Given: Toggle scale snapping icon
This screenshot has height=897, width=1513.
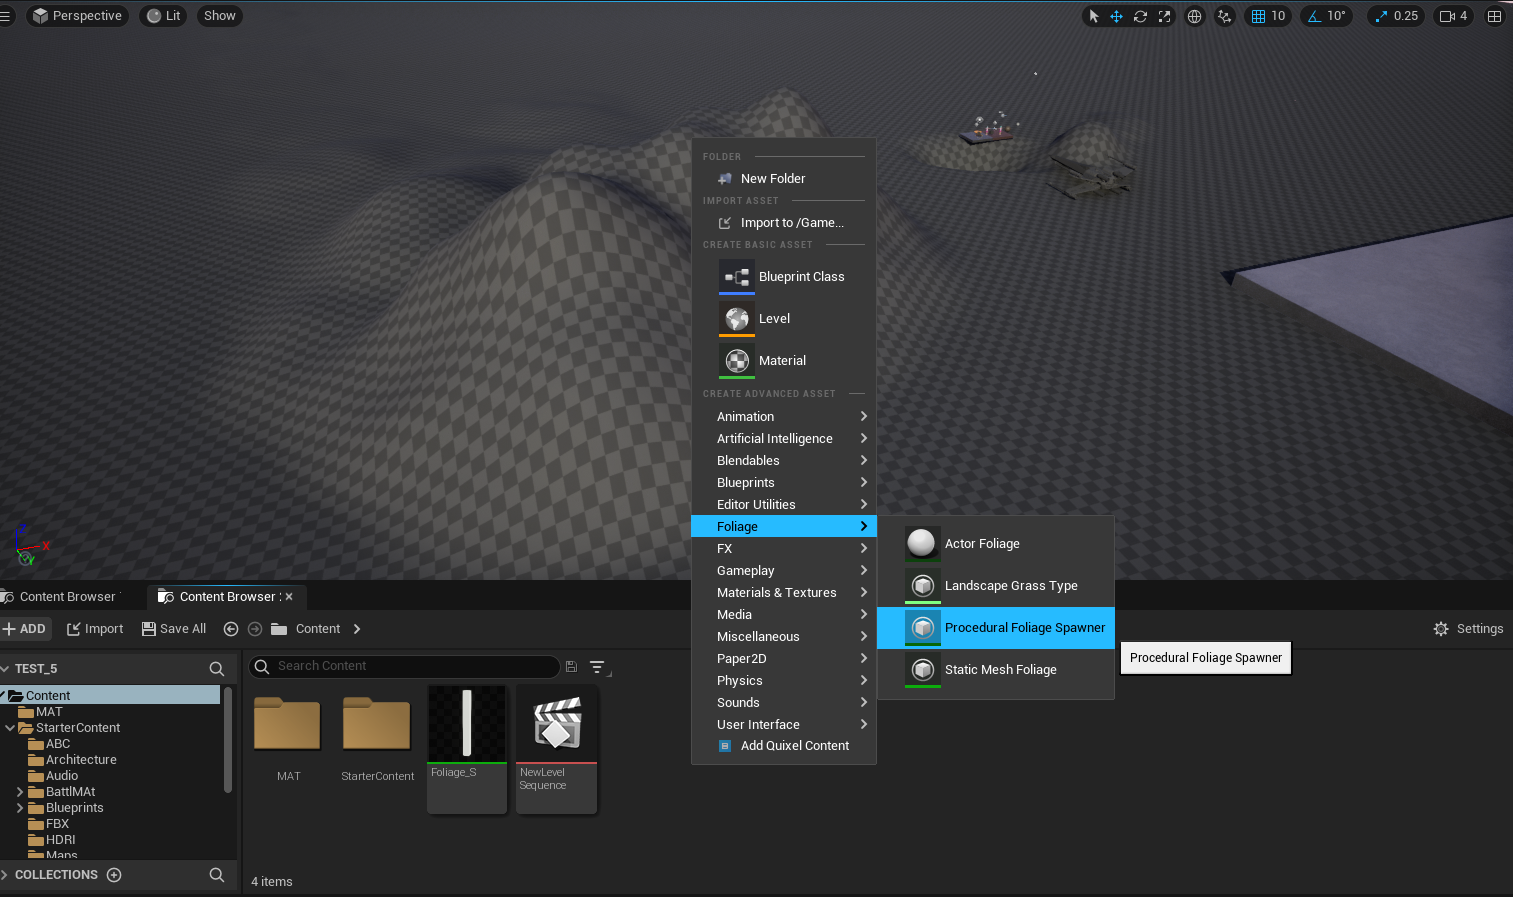Looking at the screenshot, I should click(x=1381, y=16).
